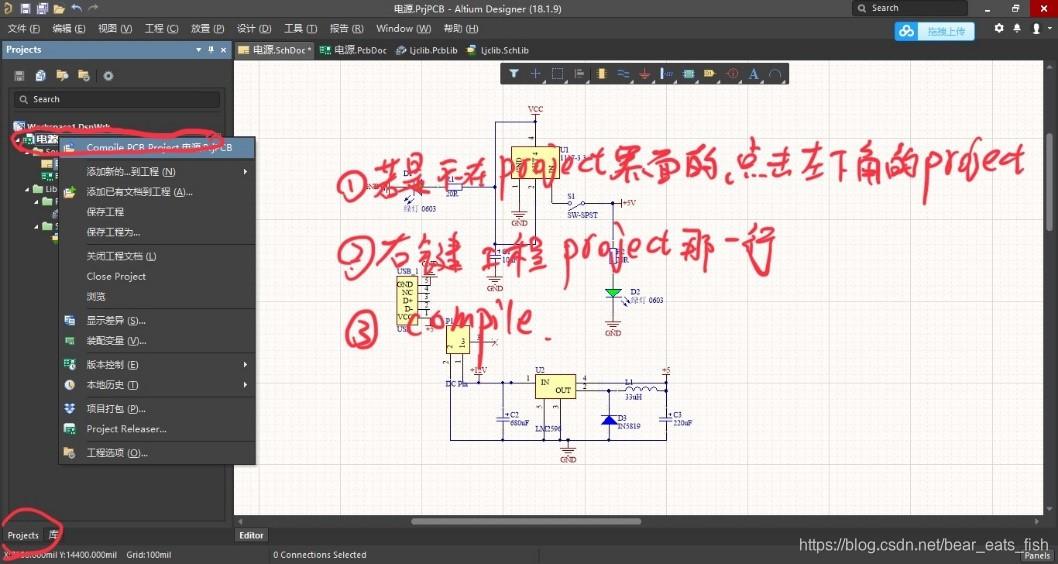Click the compile documents icon in the Projects panel
Image resolution: width=1058 pixels, height=564 pixels.
click(40, 76)
